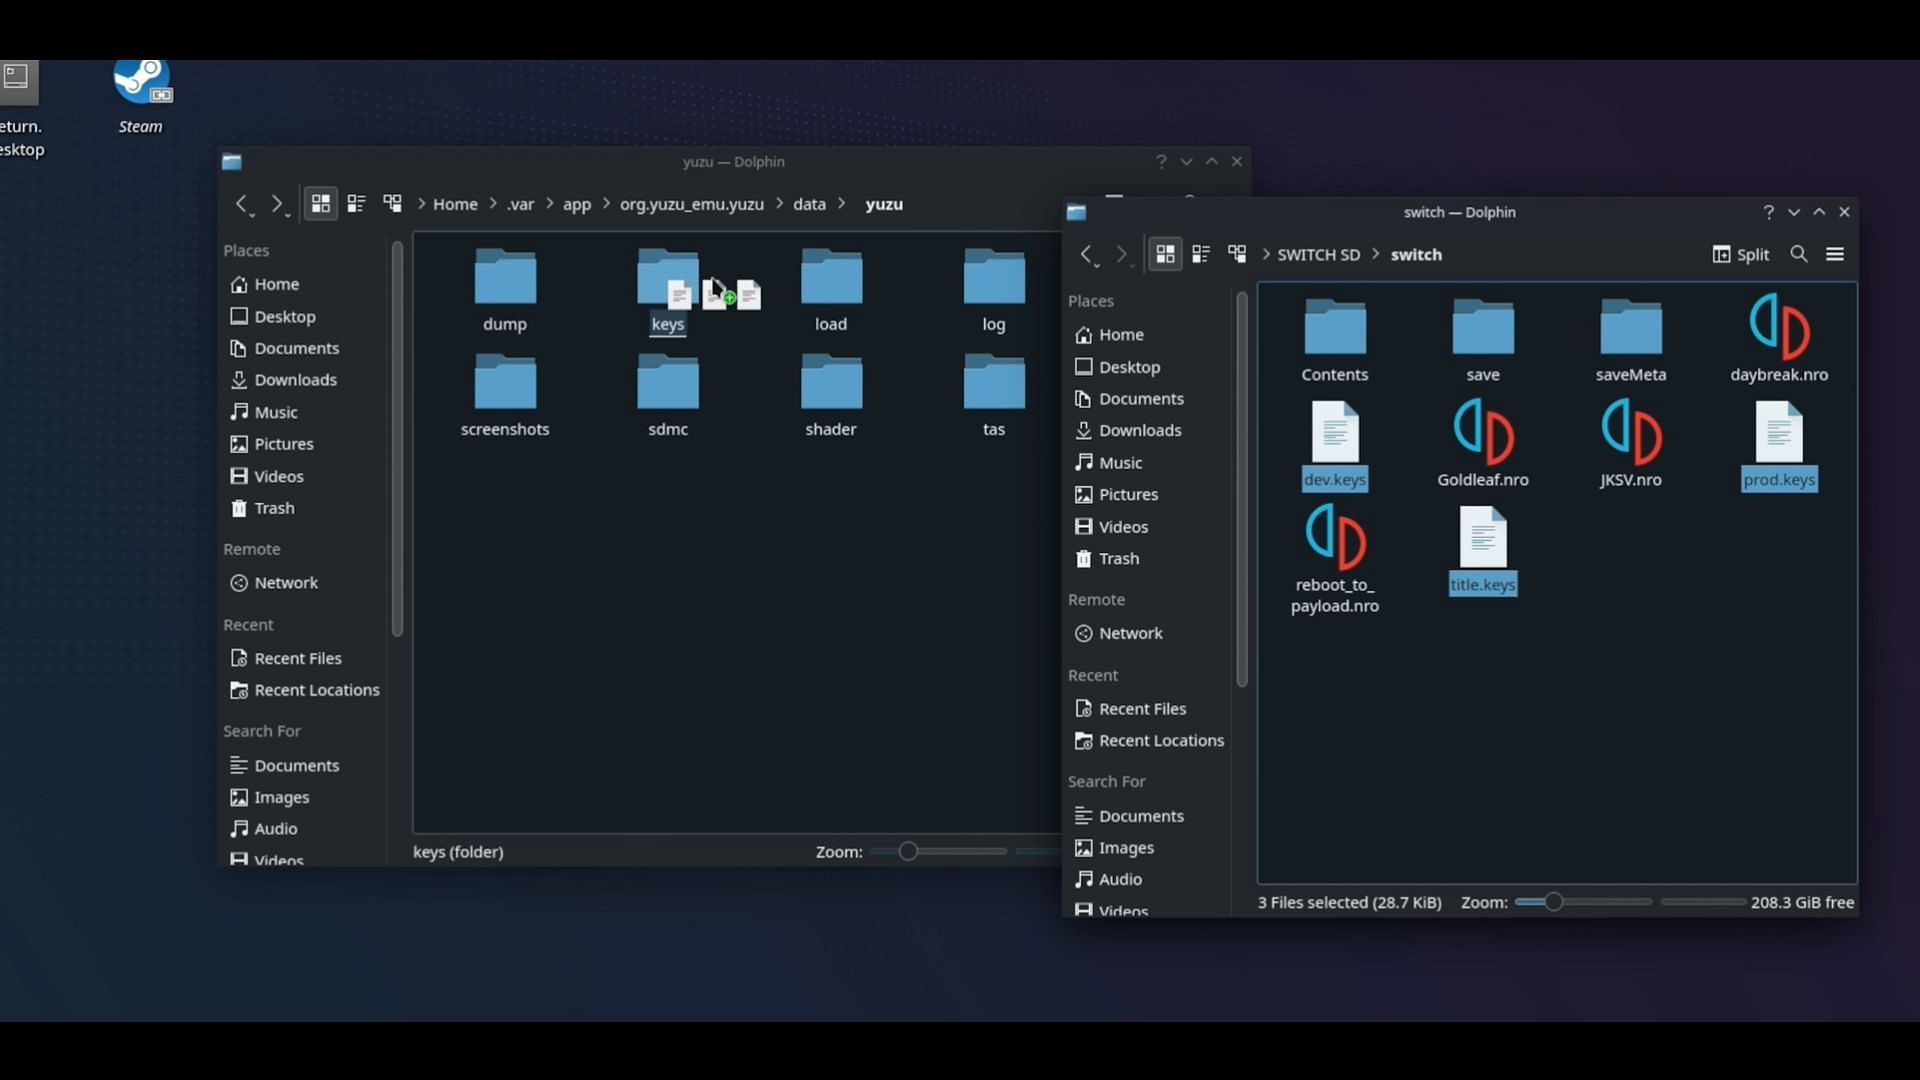The image size is (1920, 1080).
Task: Select the Downloads item in switch sidebar
Action: 1139,430
